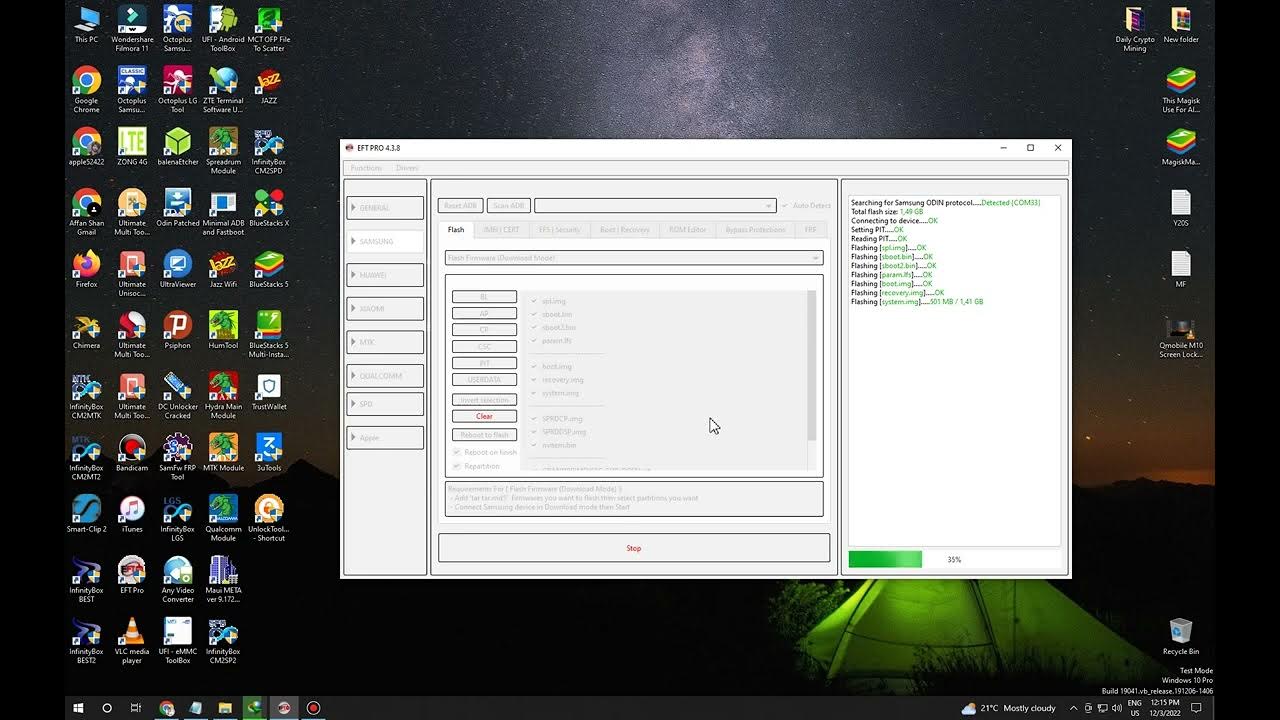
Task: Click the partition list vertical scrollbar
Action: coord(812,365)
